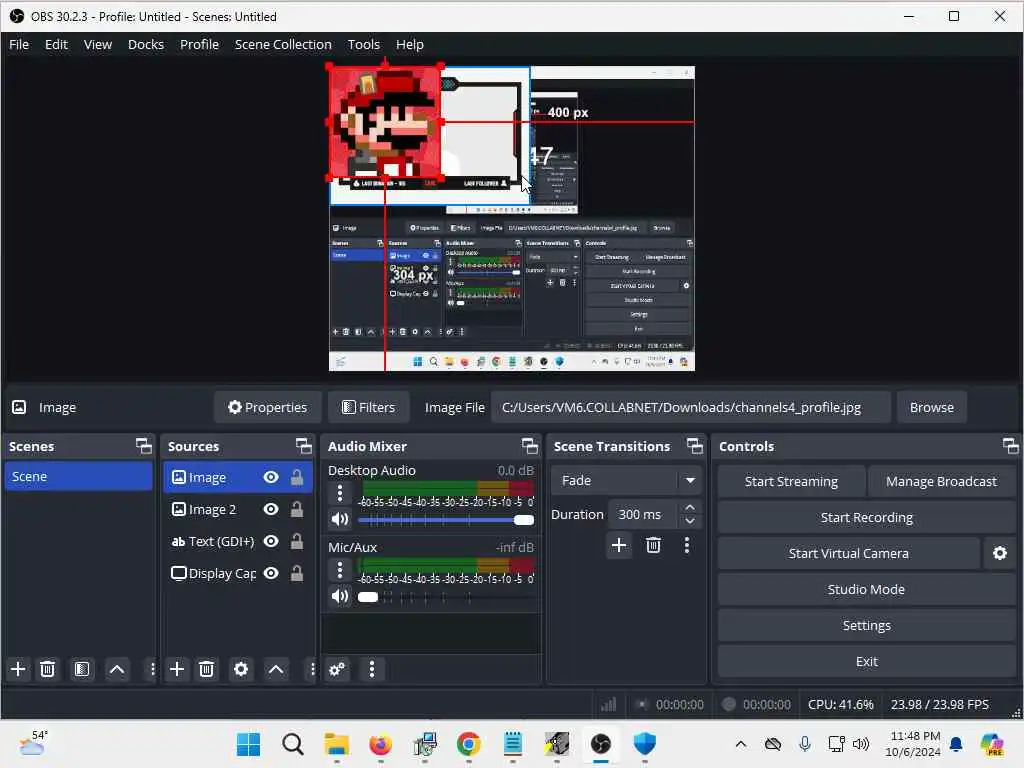Remove selected scene with Scenes trash icon
This screenshot has width=1024, height=768.
click(48, 669)
